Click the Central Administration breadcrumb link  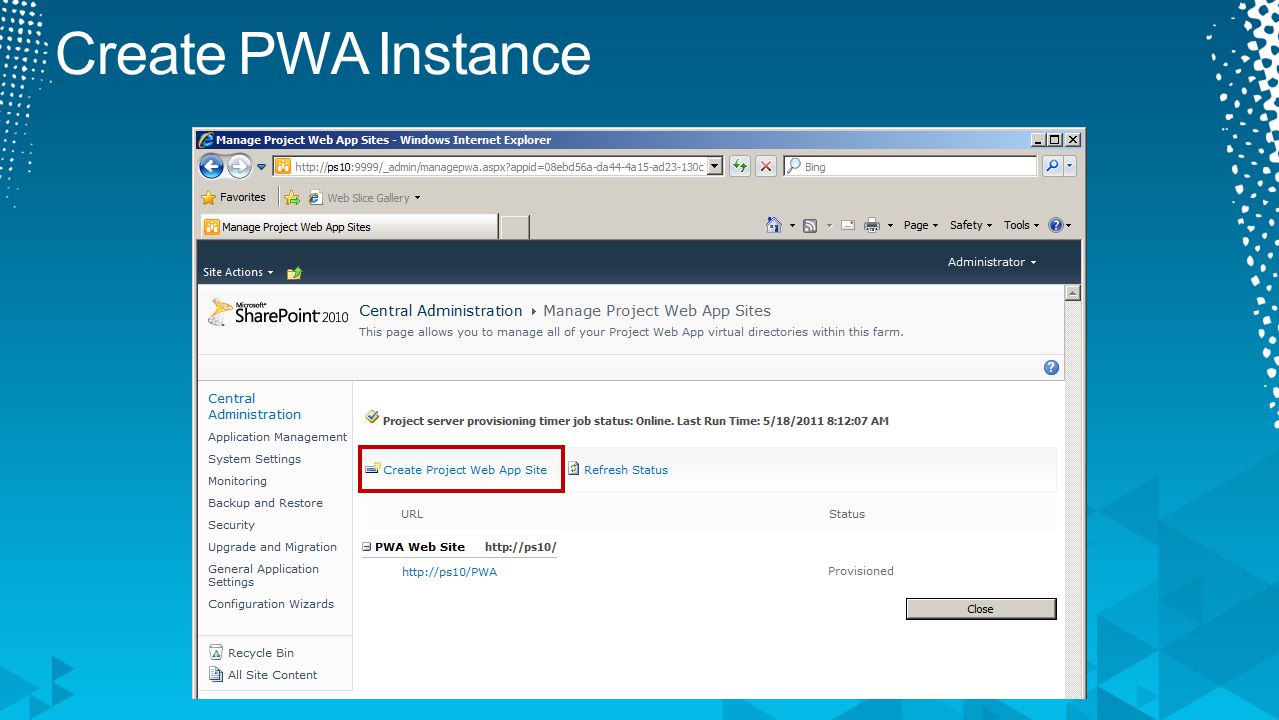[x=441, y=311]
